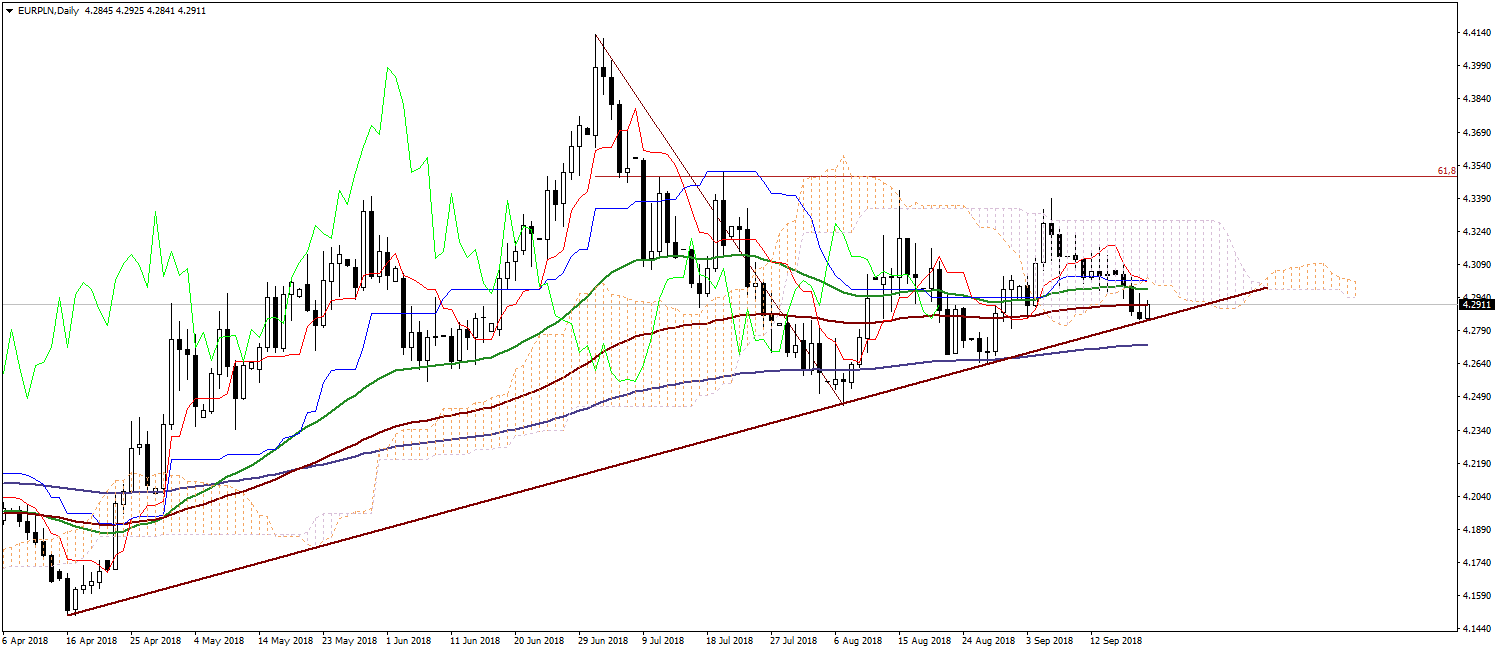Click the 4.3390 price axis label
This screenshot has width=1497, height=652.
(1476, 199)
